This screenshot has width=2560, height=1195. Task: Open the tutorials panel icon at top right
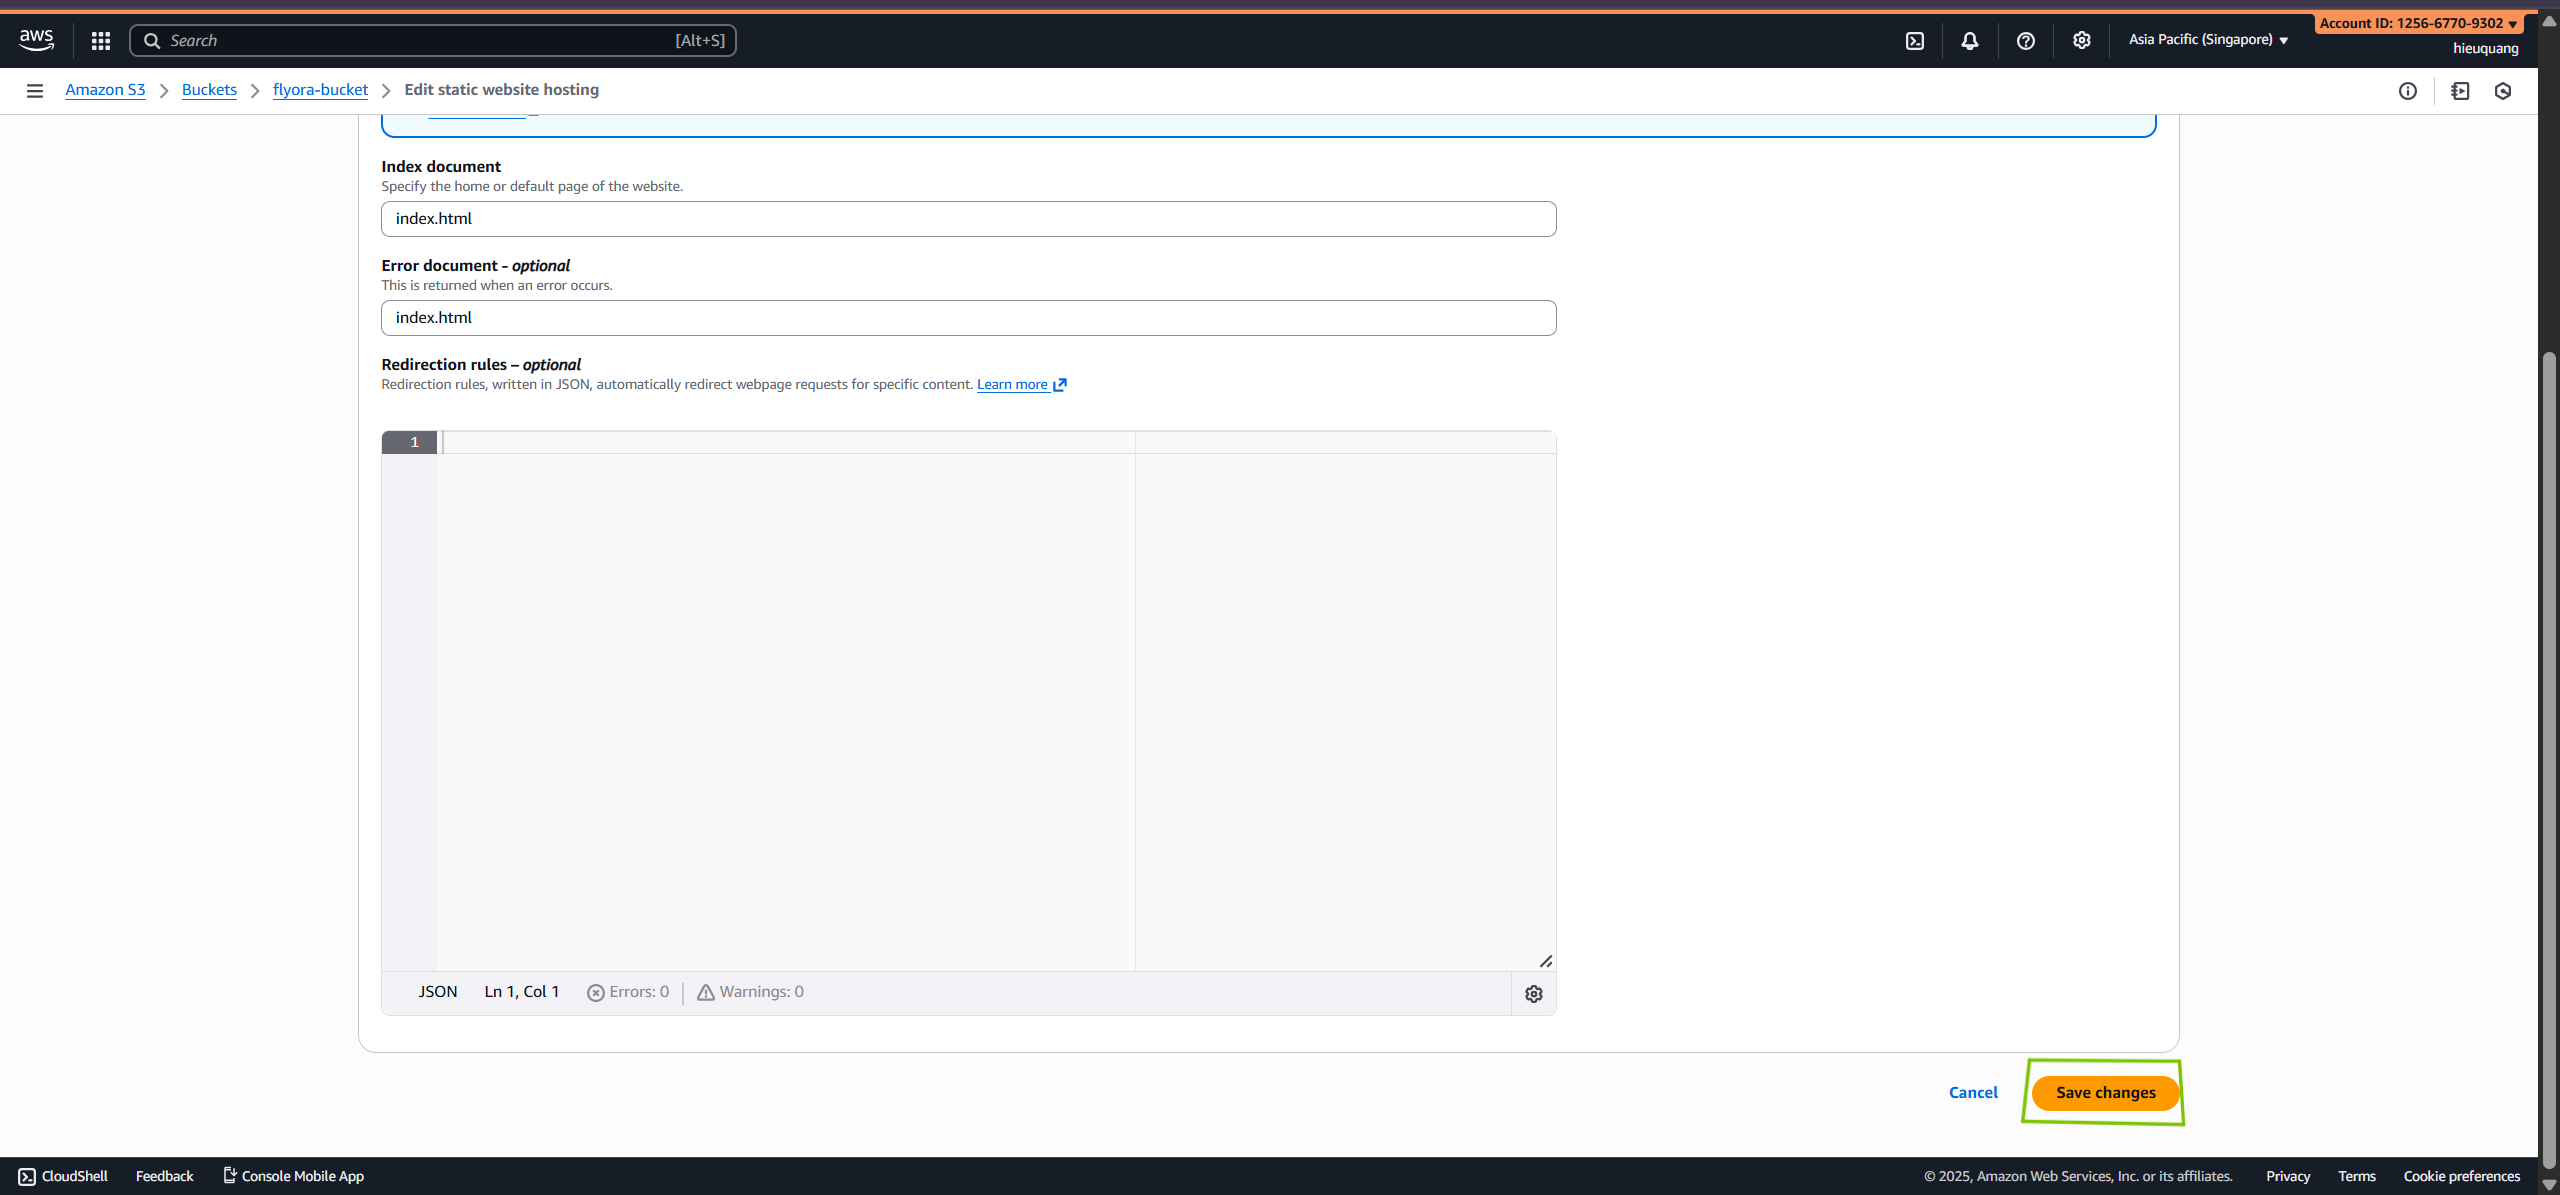tap(2461, 91)
